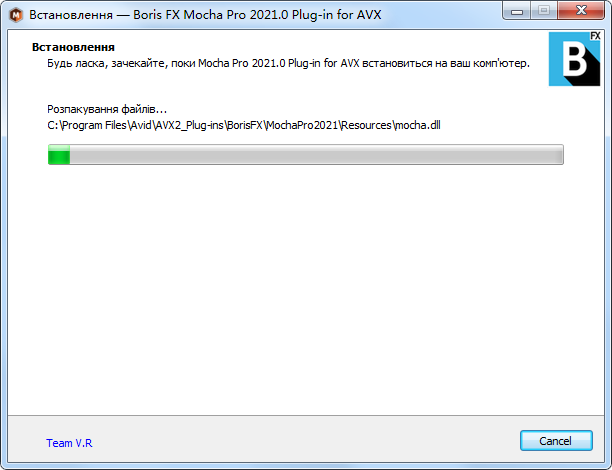Minimize the installer window
612x470 pixels.
pos(517,11)
